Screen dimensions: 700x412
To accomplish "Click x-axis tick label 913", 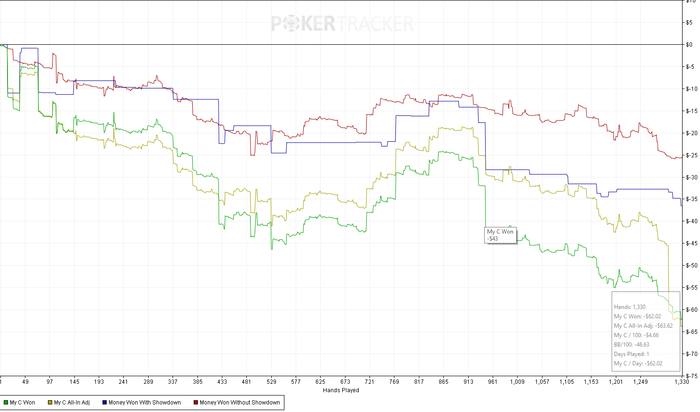I will 468,382.
